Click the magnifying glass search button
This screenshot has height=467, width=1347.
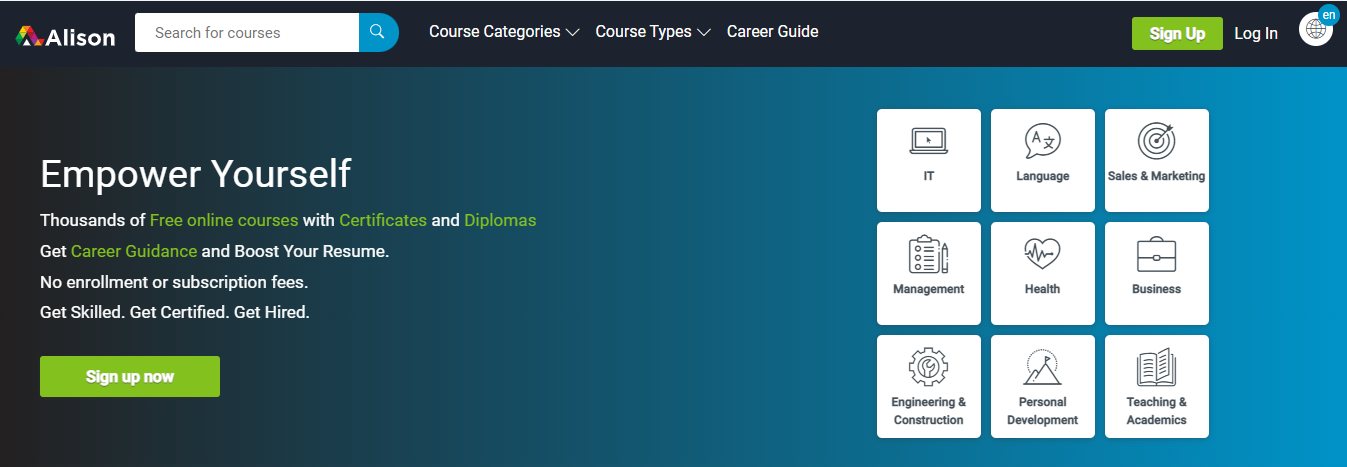378,33
